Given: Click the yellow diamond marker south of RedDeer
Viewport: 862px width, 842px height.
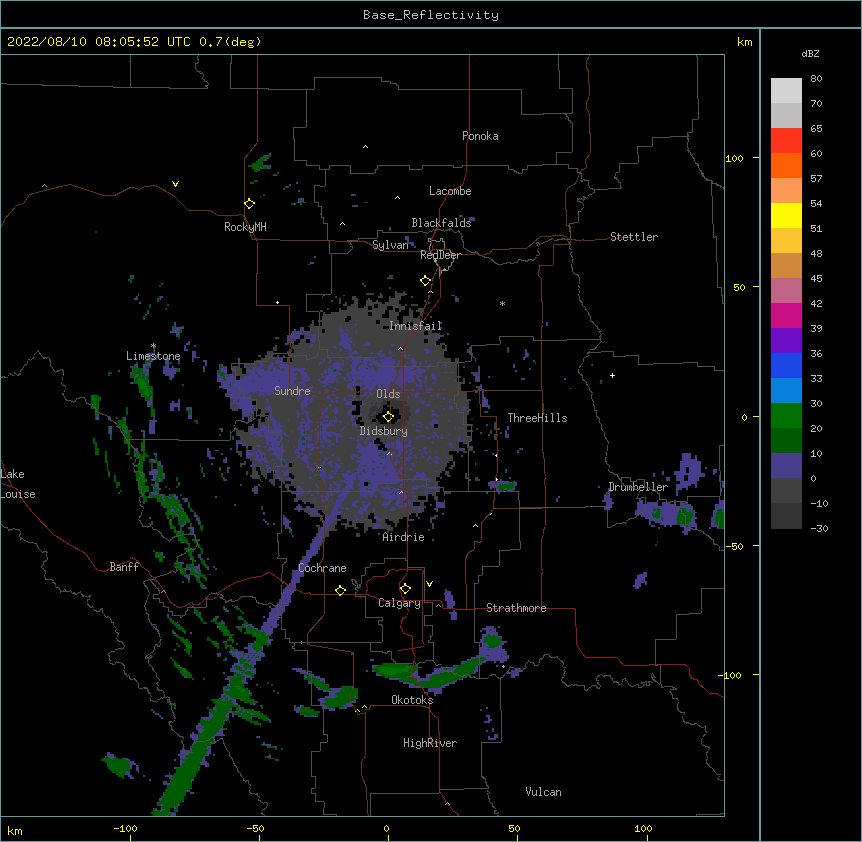Looking at the screenshot, I should click(426, 281).
